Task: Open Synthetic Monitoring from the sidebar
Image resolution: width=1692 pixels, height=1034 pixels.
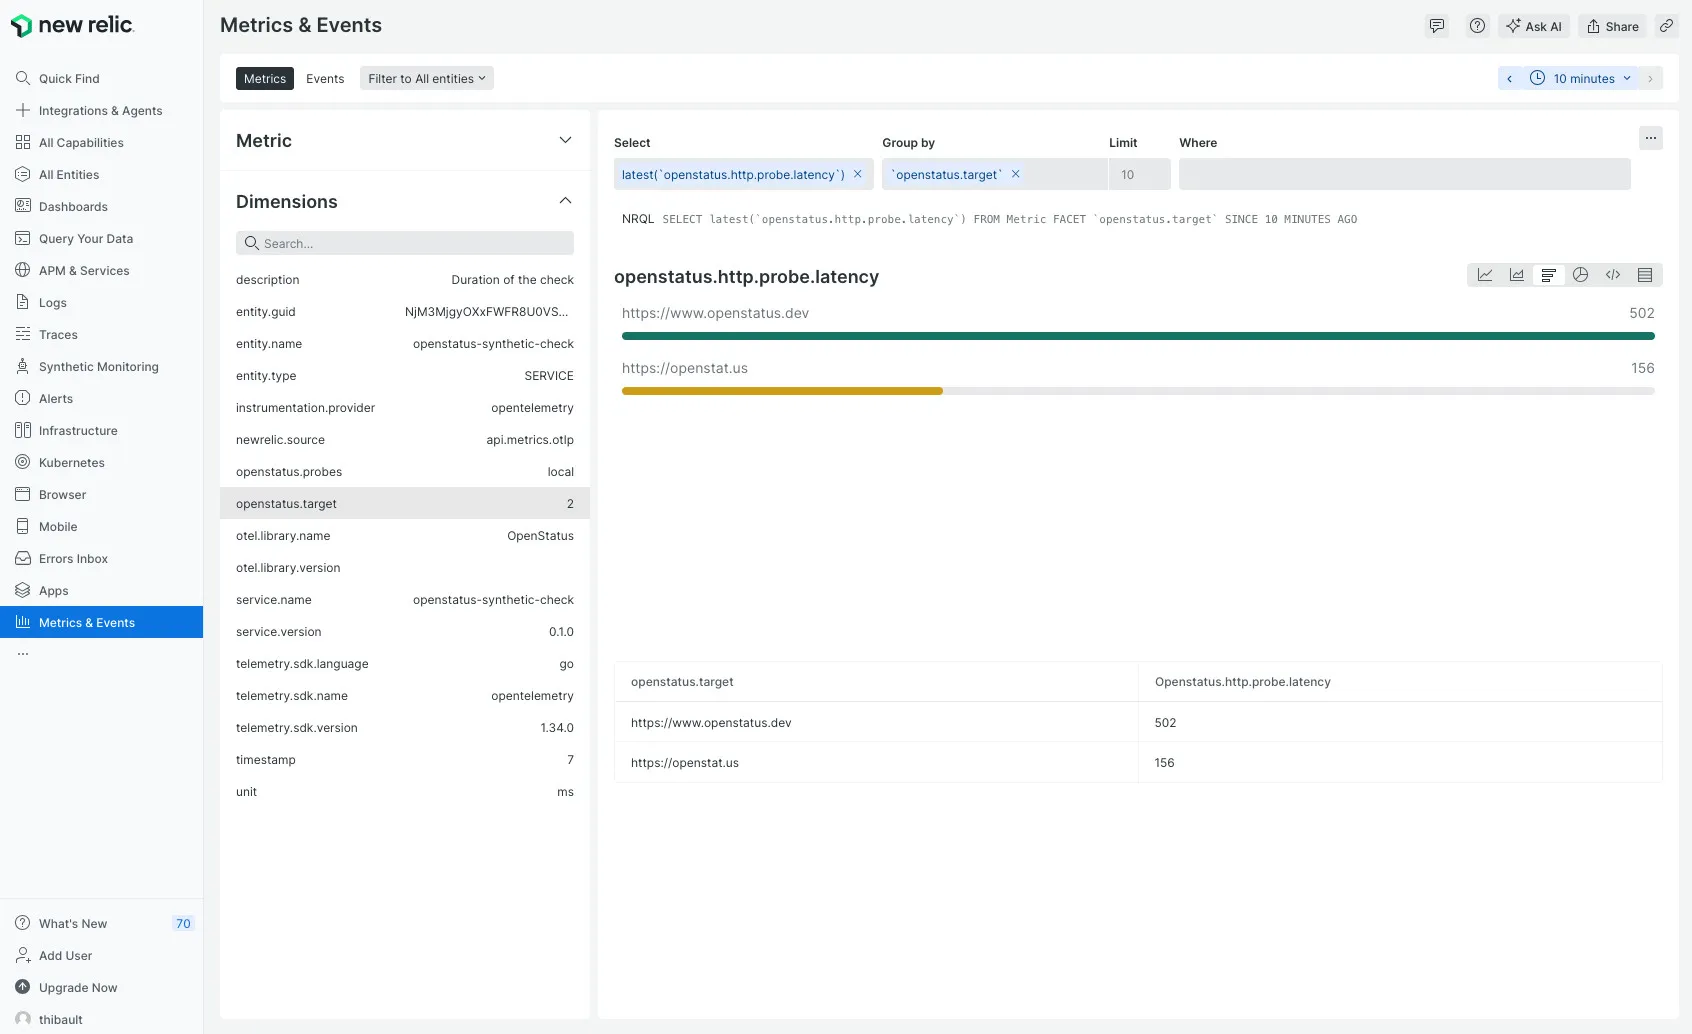Action: point(98,366)
